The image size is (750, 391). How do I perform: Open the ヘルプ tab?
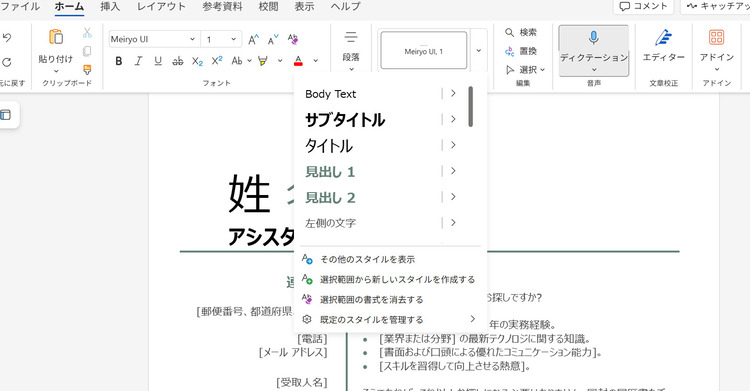[345, 6]
